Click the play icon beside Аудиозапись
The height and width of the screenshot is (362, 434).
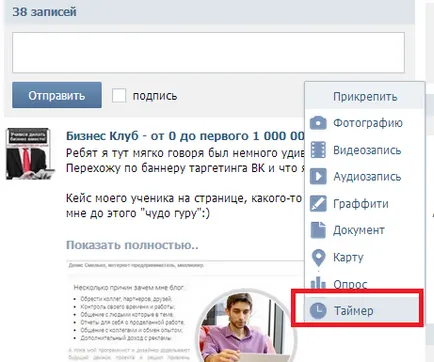point(318,176)
